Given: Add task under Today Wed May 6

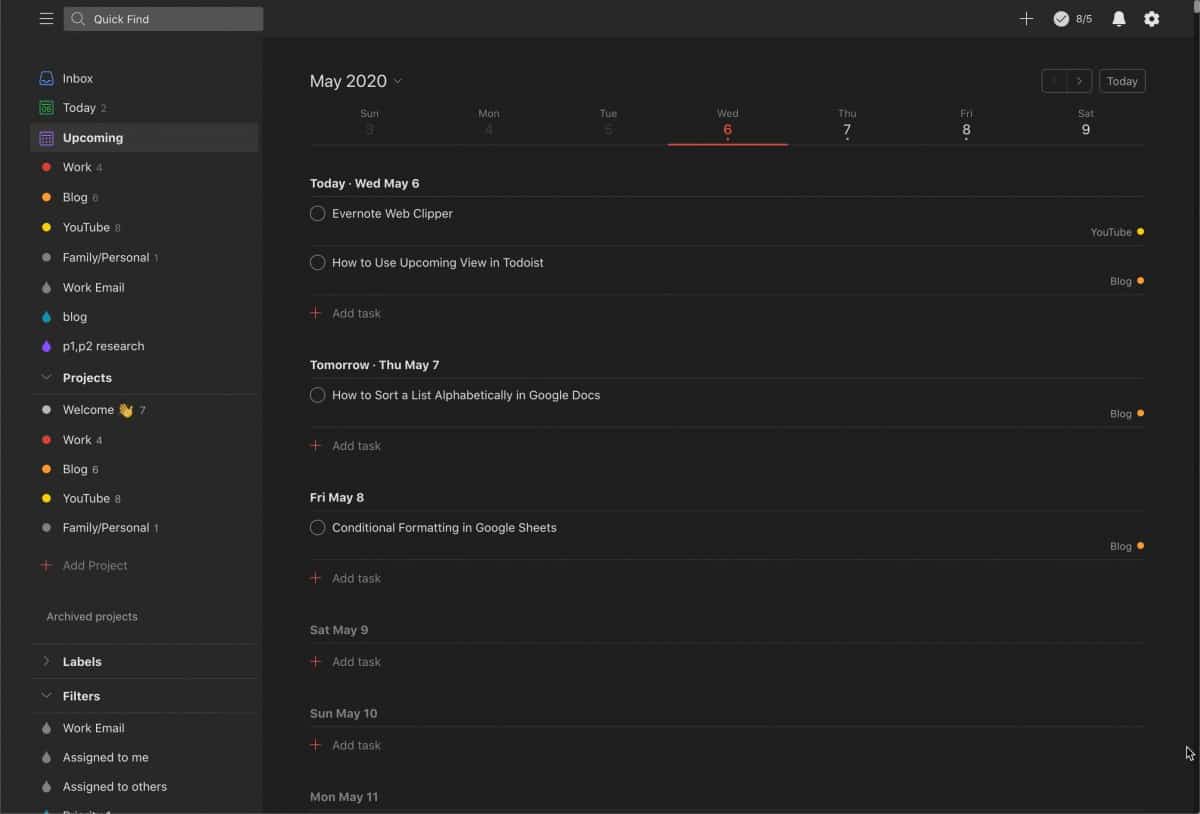Looking at the screenshot, I should tap(346, 313).
